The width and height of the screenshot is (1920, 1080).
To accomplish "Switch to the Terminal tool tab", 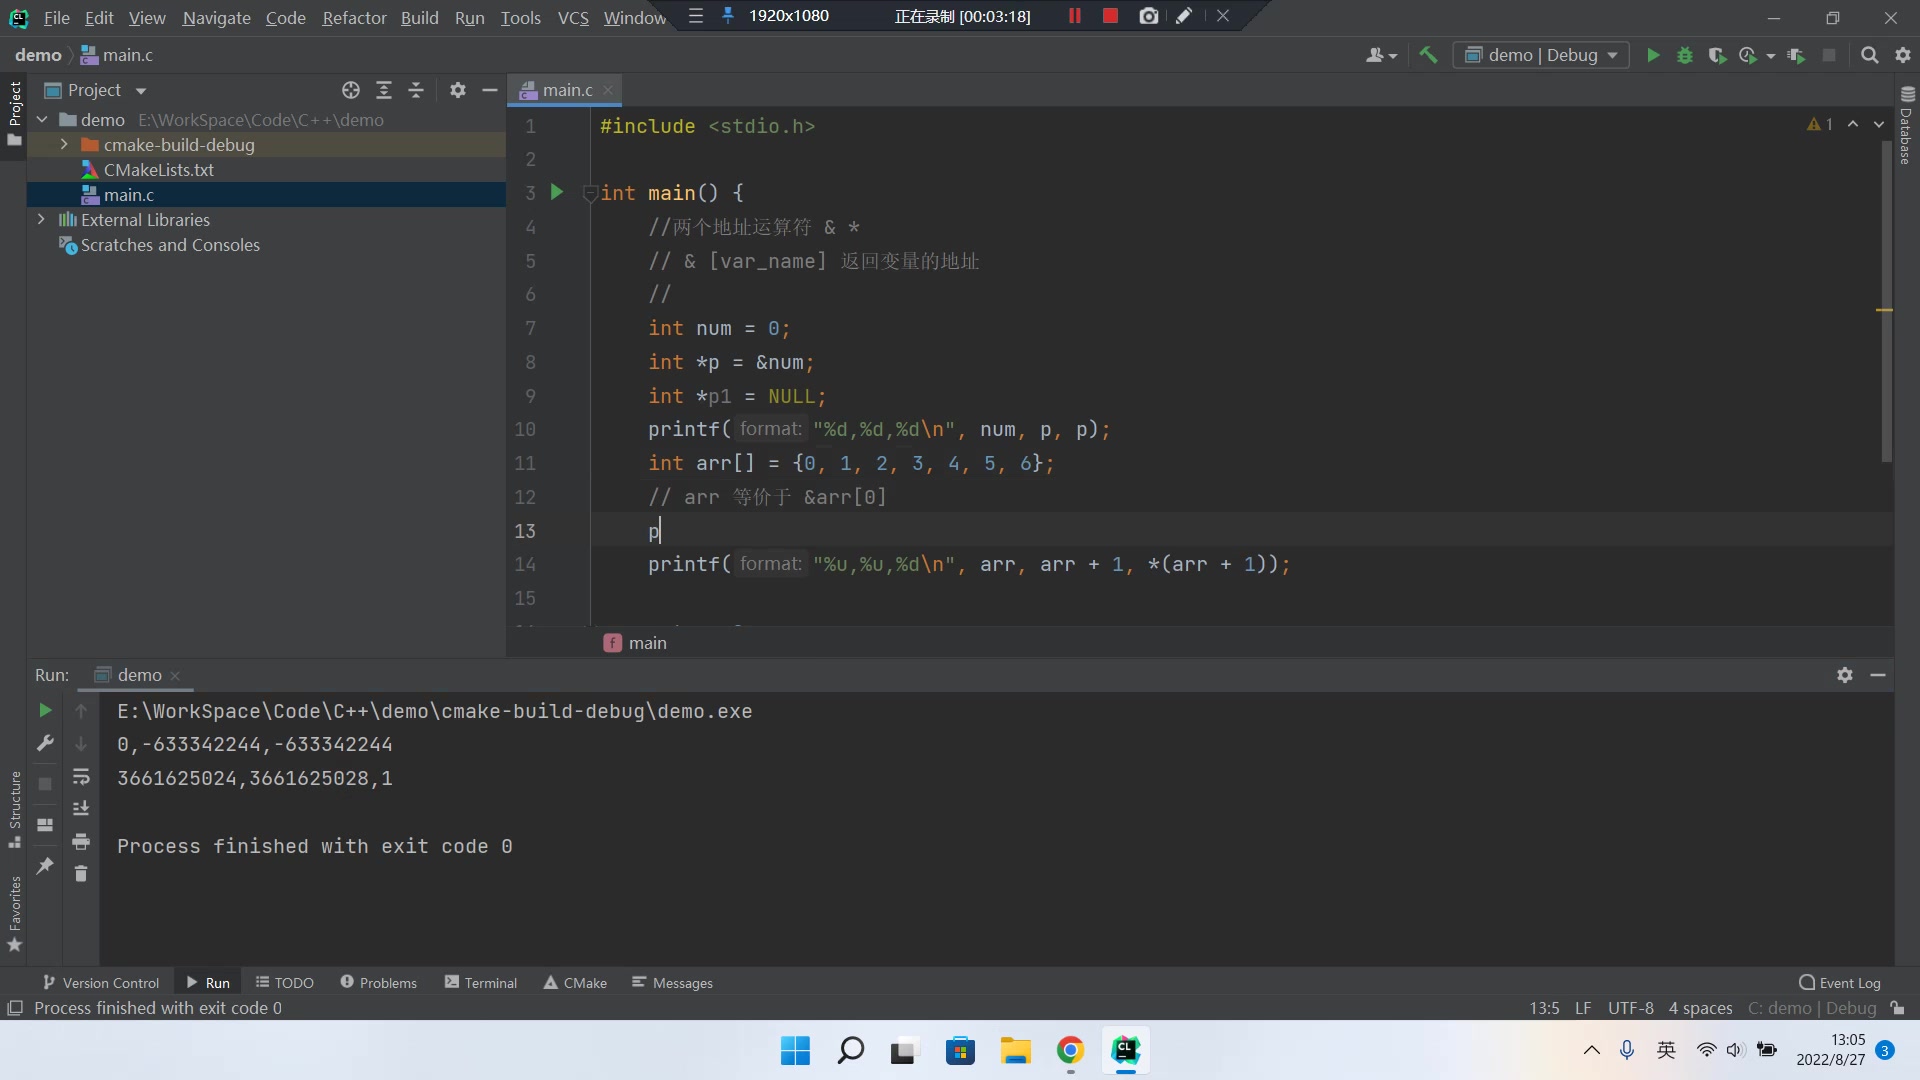I will (481, 983).
